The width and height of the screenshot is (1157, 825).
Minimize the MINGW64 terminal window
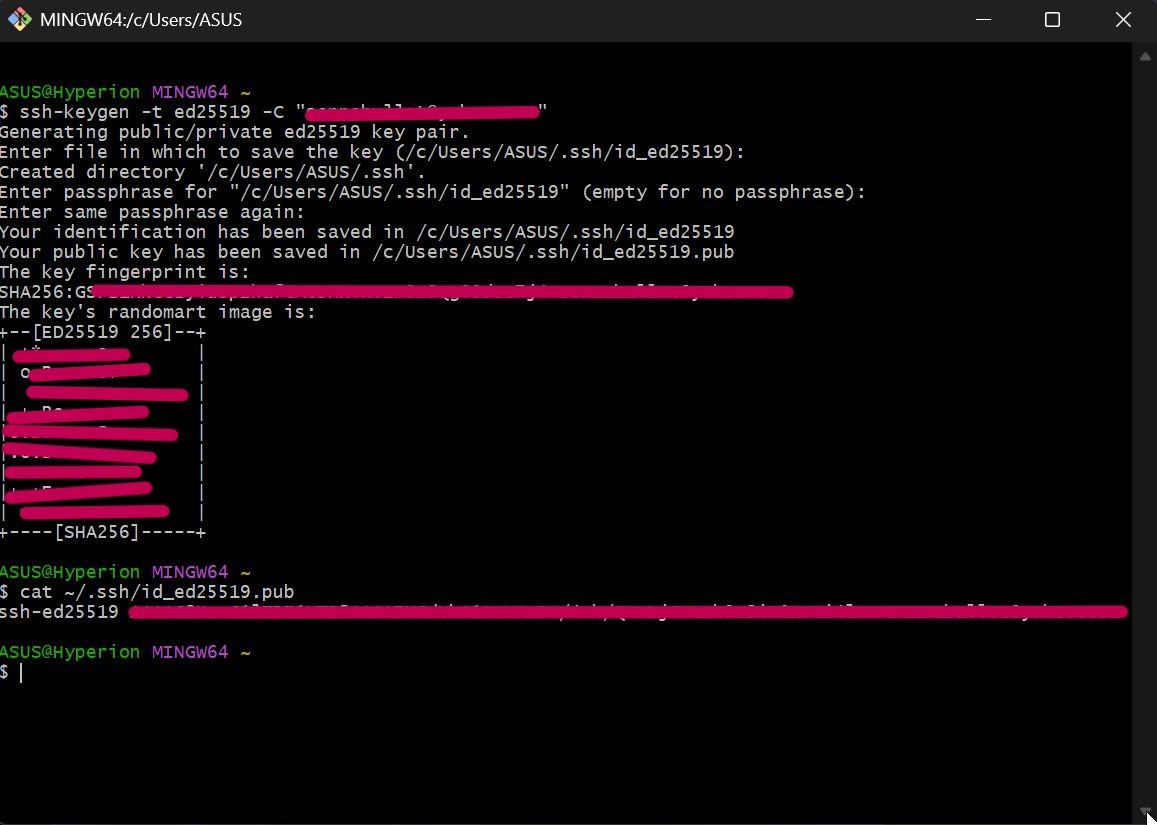(x=983, y=20)
